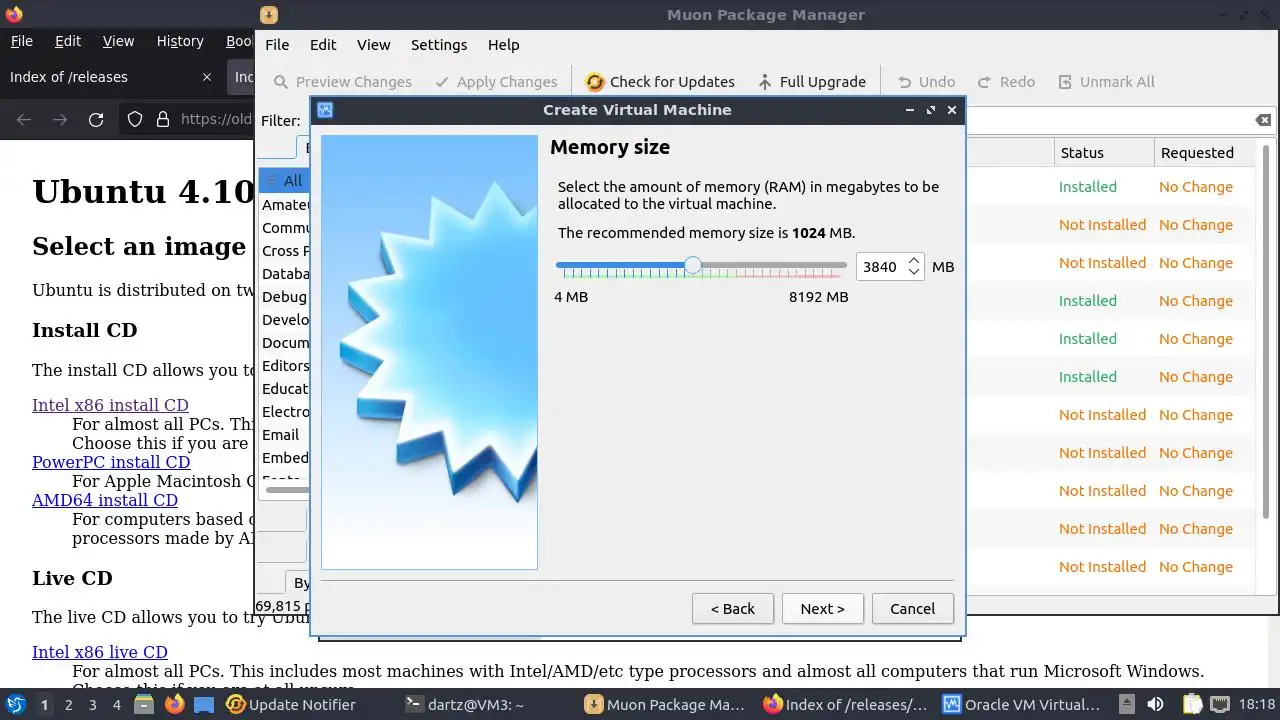Reload the page in Firefox
This screenshot has height=720, width=1280.
coord(96,120)
